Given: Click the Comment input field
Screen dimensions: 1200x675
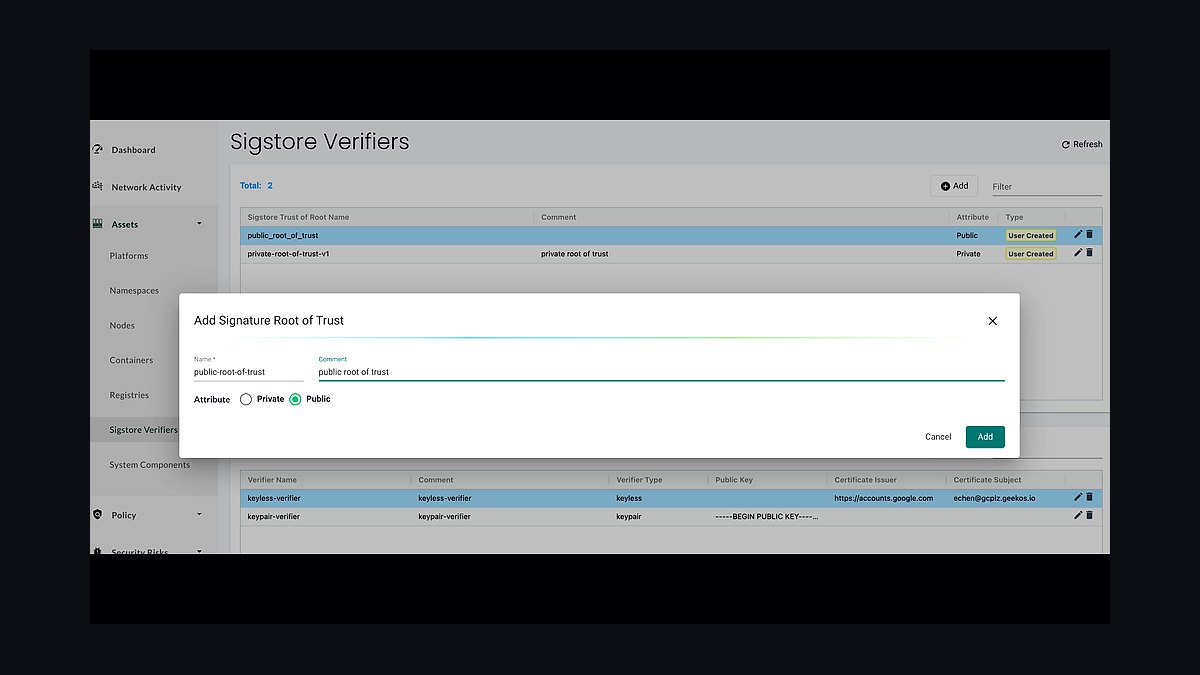Looking at the screenshot, I should [661, 372].
